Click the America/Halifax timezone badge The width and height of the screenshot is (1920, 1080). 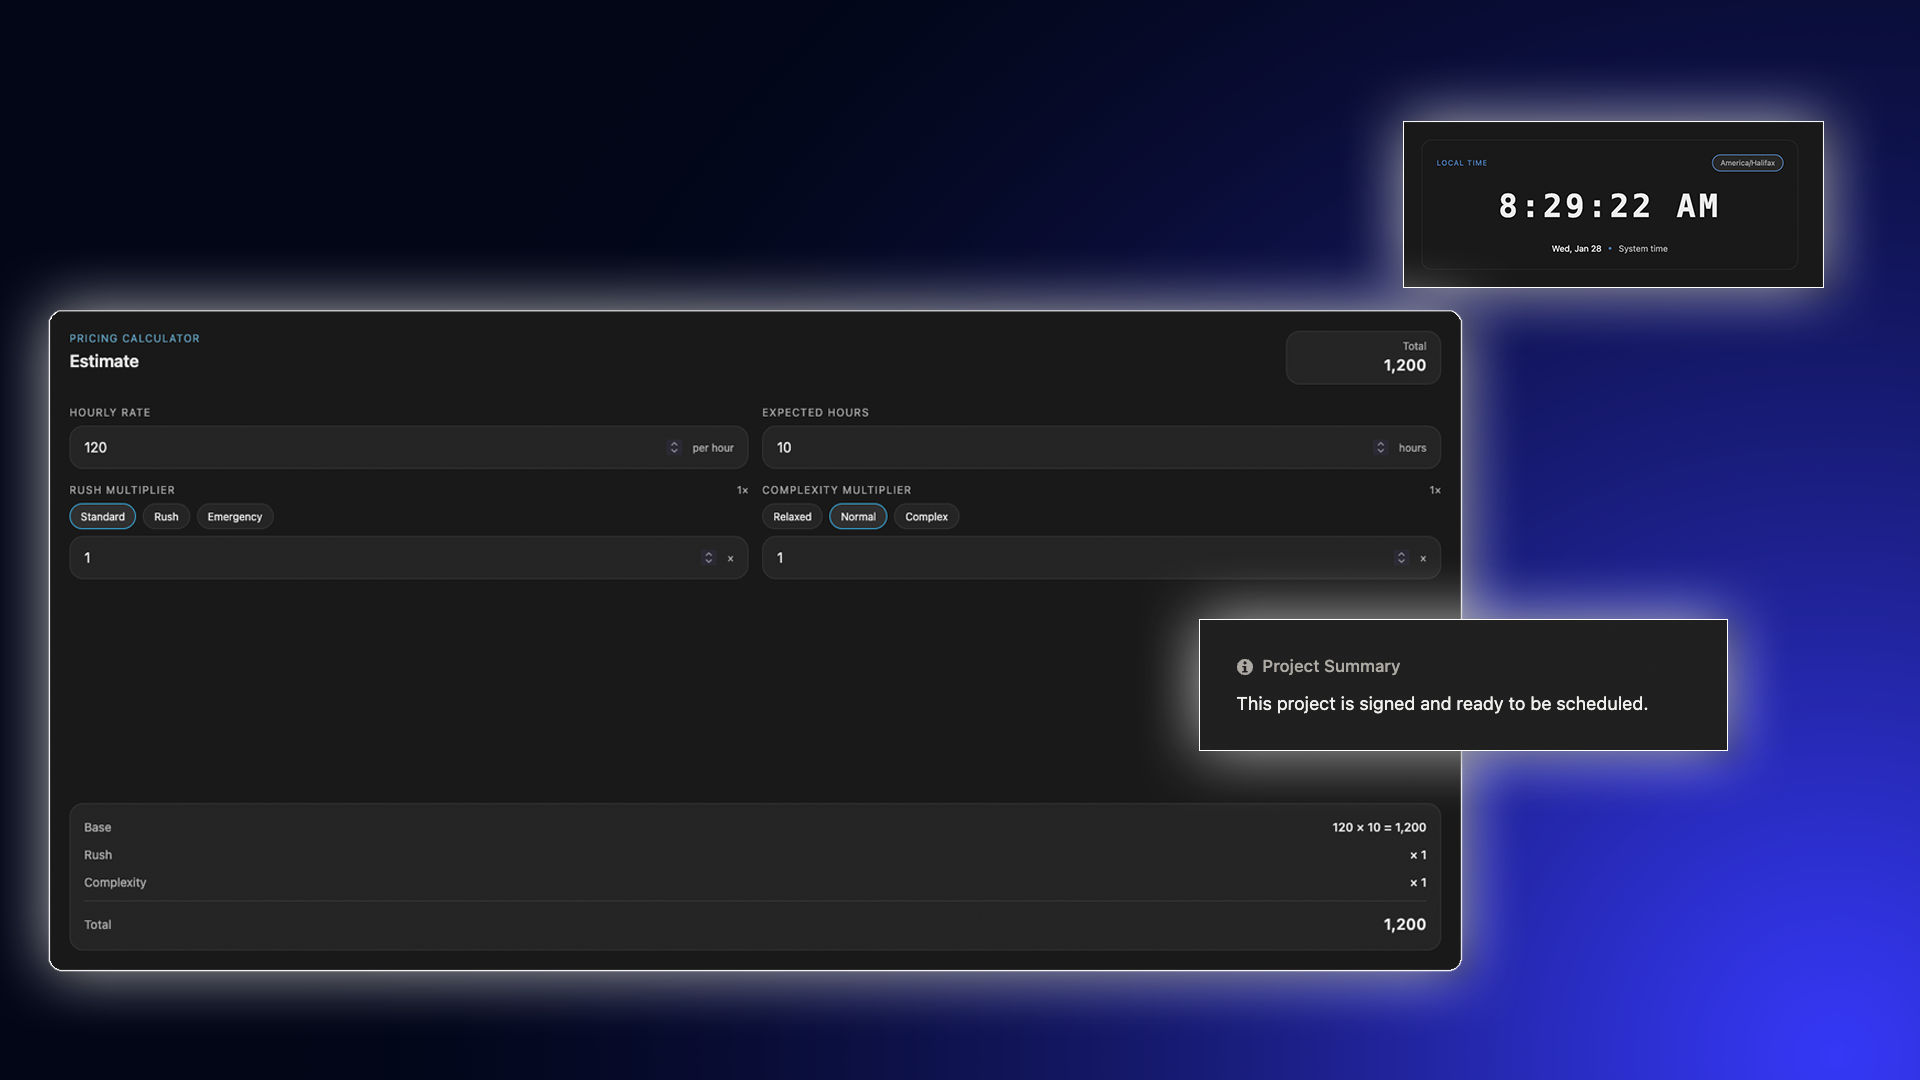1746,163
